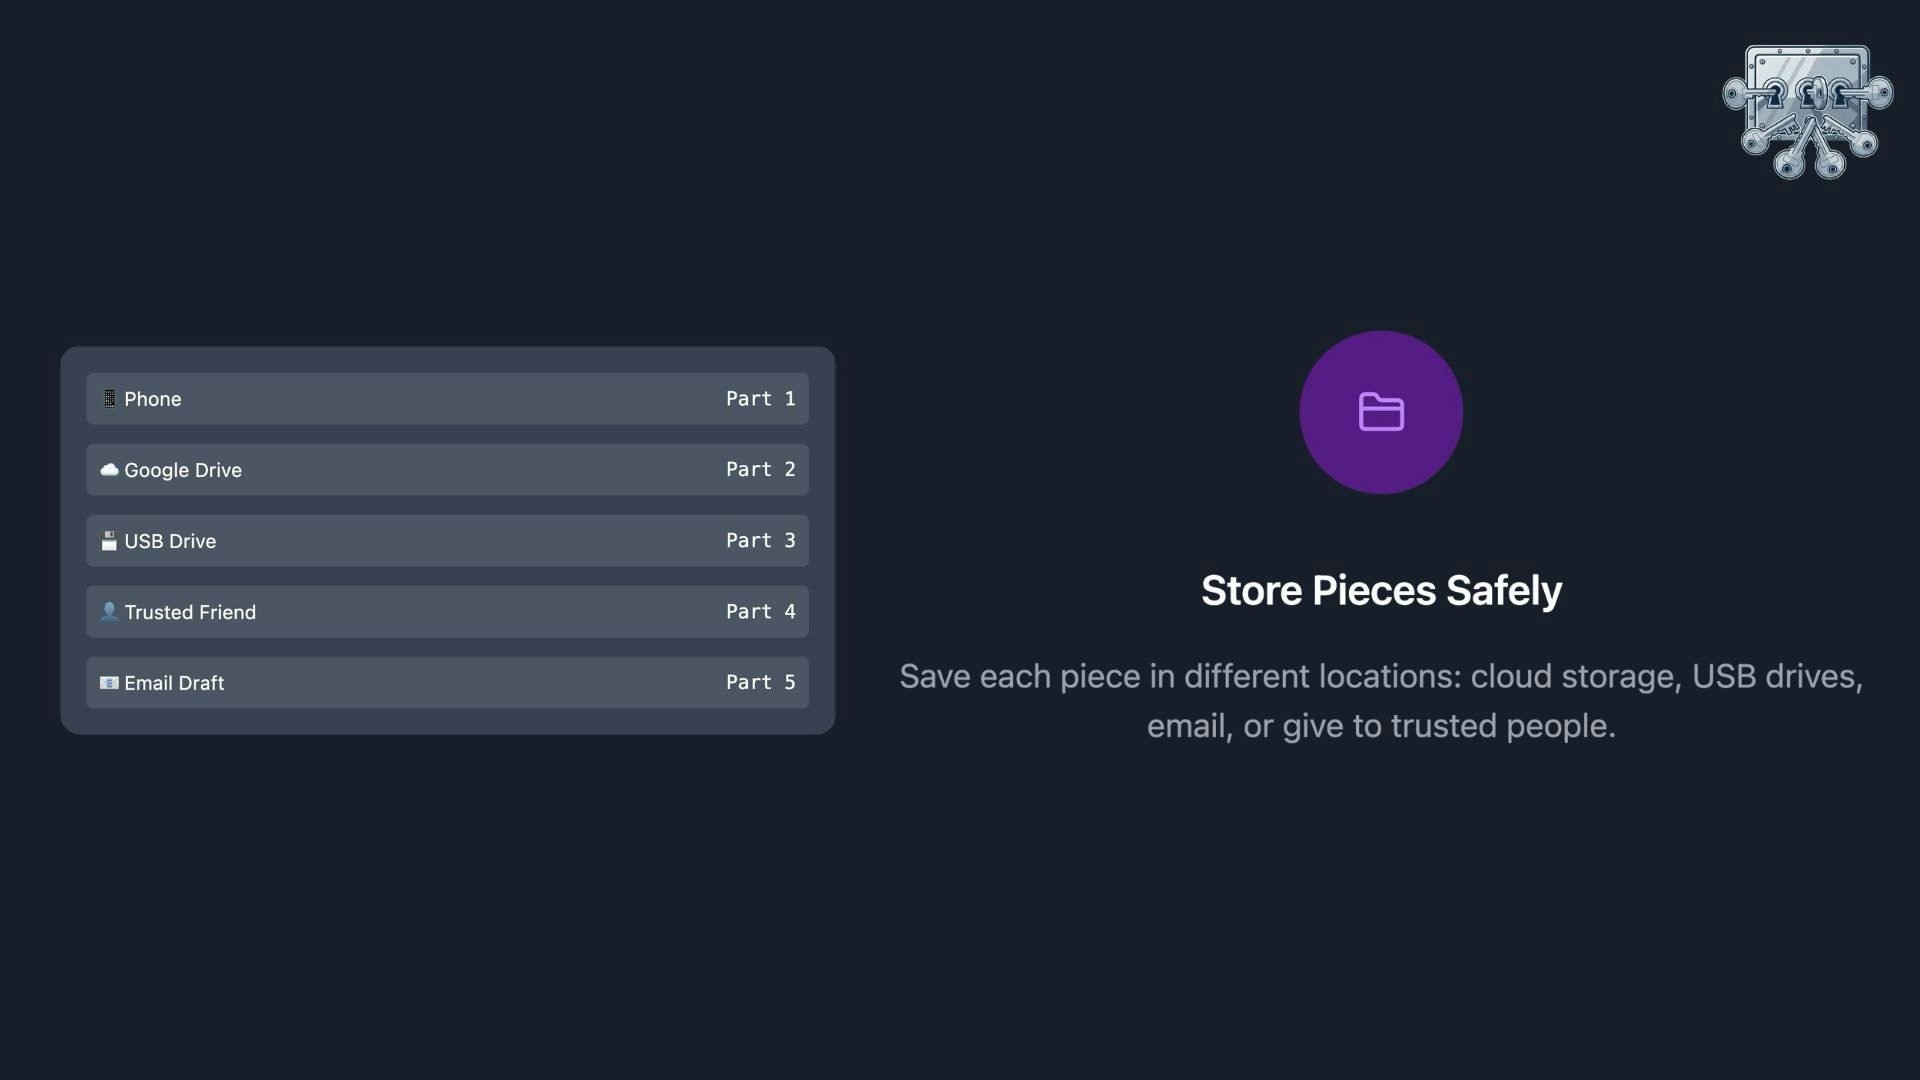Select the Phone row
Viewport: 1920px width, 1080px height.
pyautogui.click(x=447, y=399)
